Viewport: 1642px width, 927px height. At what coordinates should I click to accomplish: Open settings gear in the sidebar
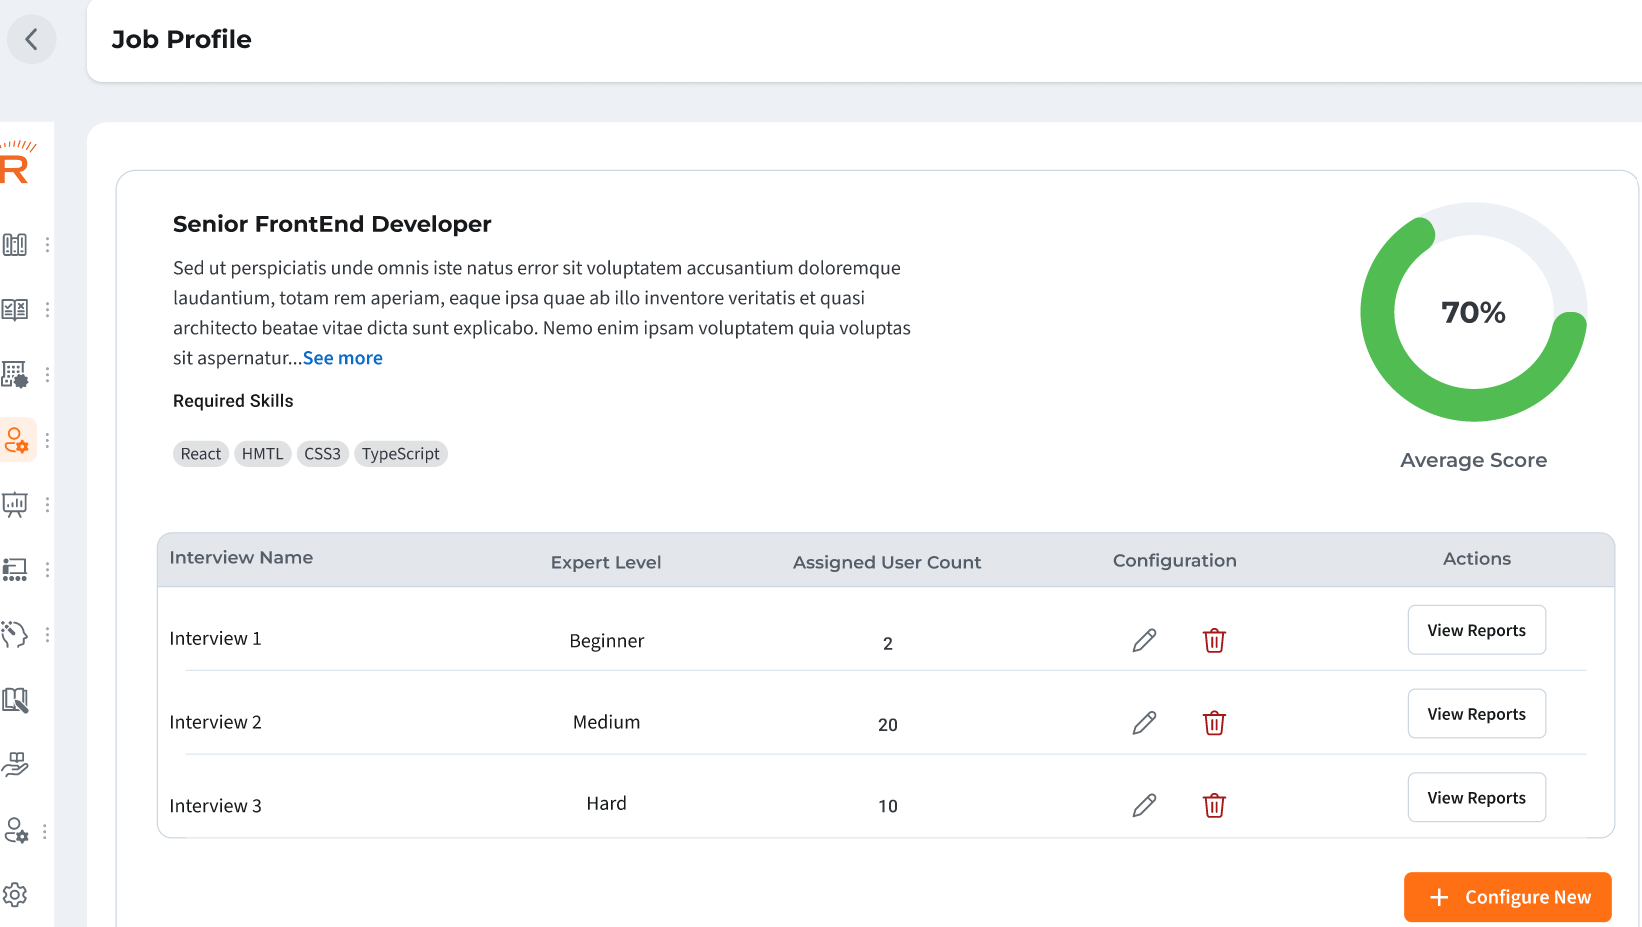point(15,894)
